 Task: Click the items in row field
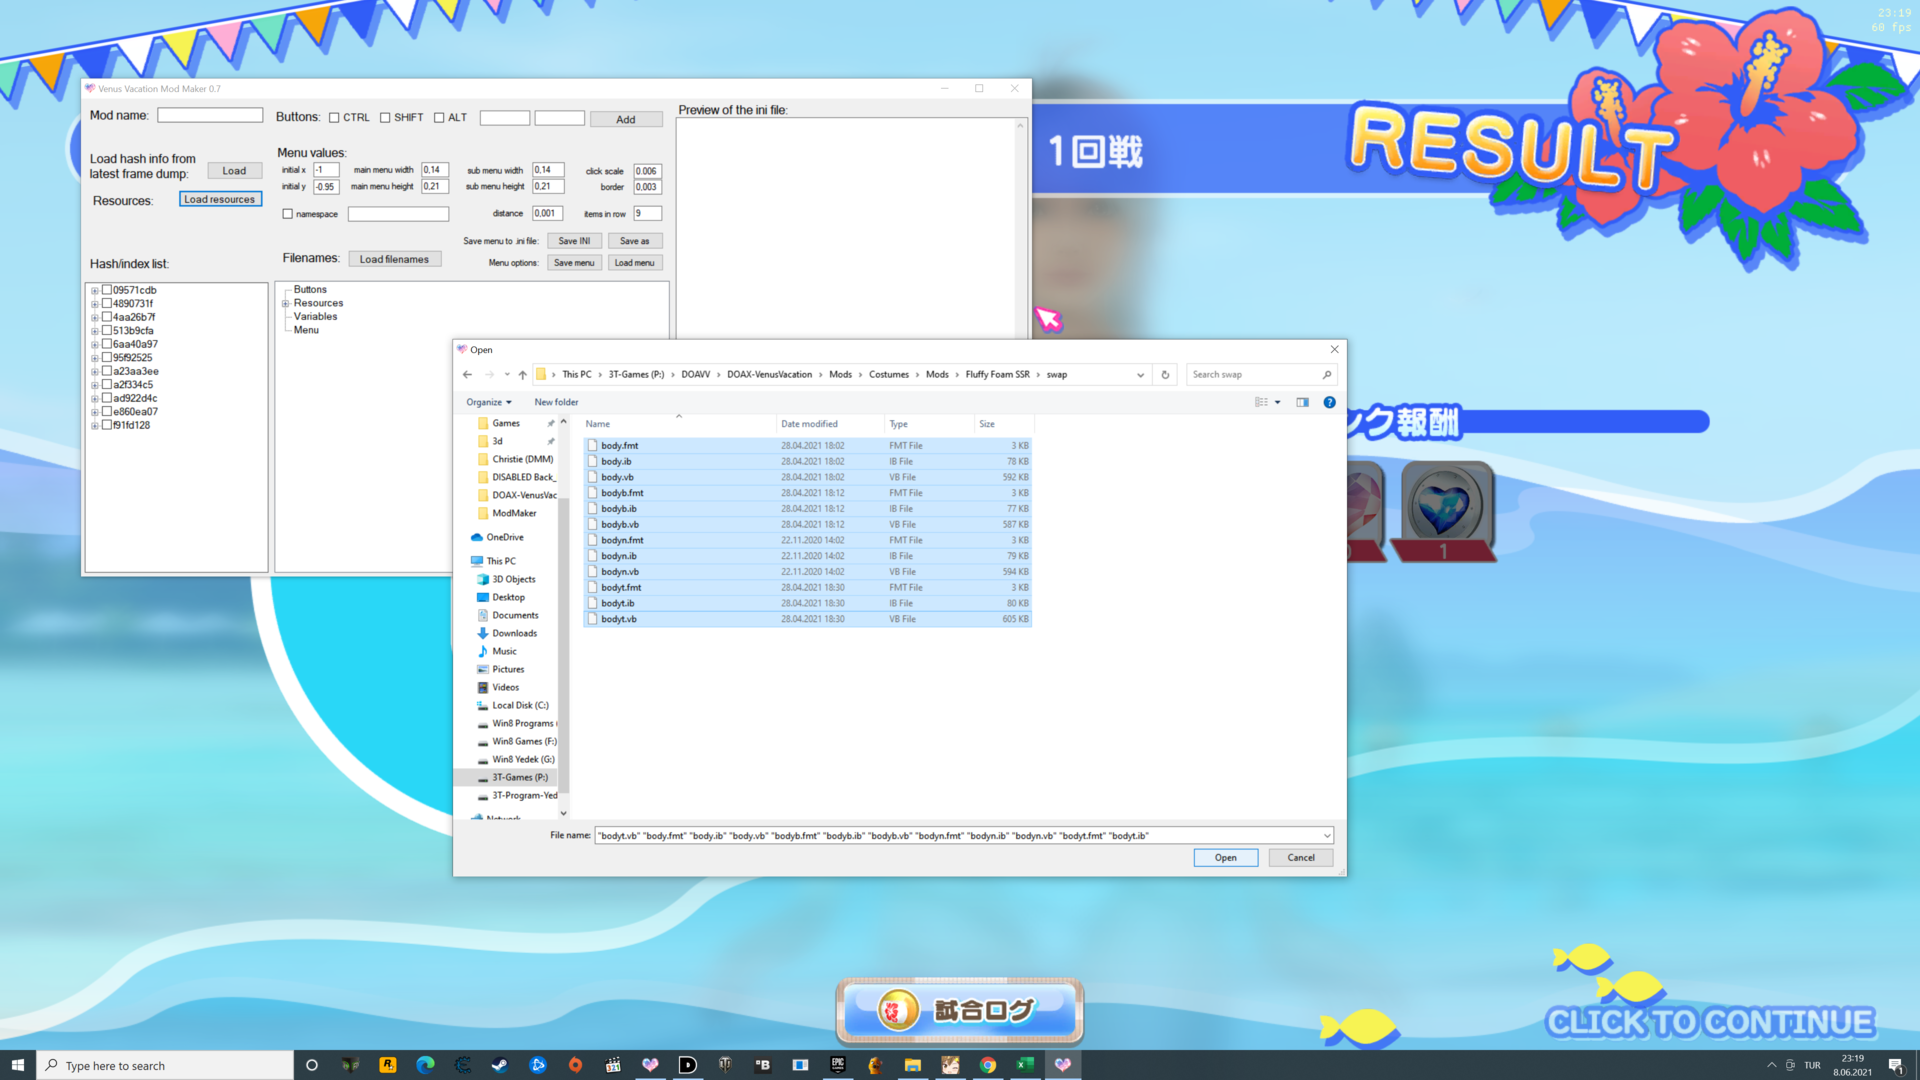pyautogui.click(x=647, y=213)
